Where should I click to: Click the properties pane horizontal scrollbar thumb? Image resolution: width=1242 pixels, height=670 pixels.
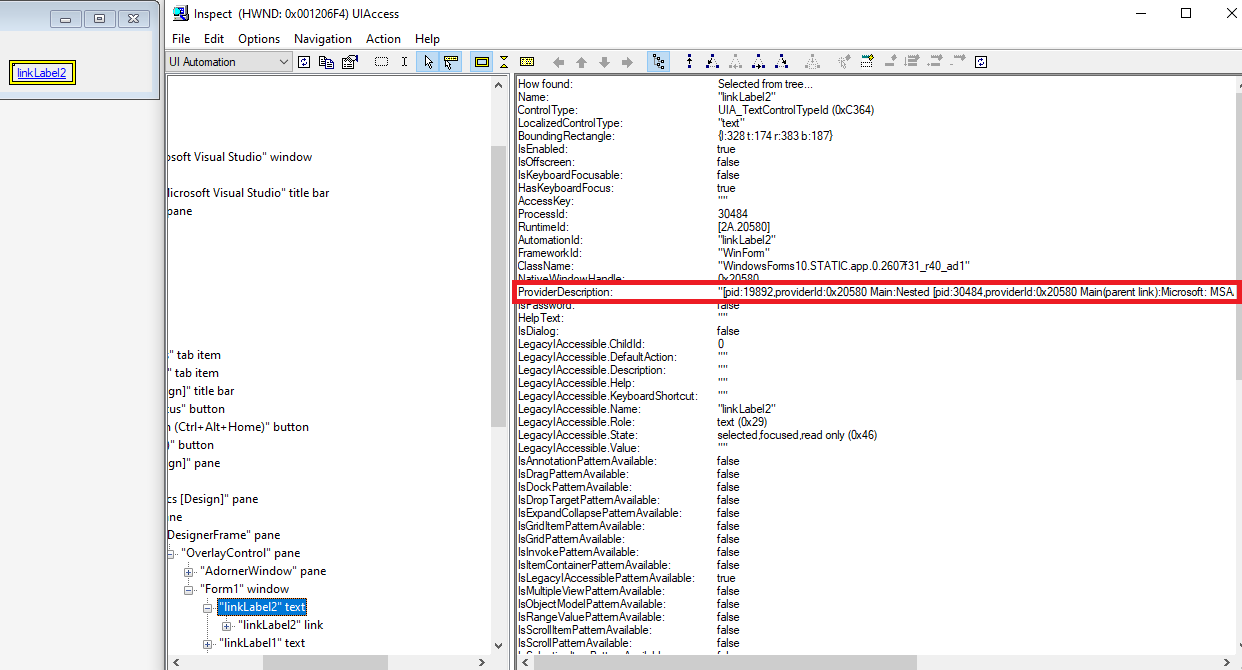(724, 662)
